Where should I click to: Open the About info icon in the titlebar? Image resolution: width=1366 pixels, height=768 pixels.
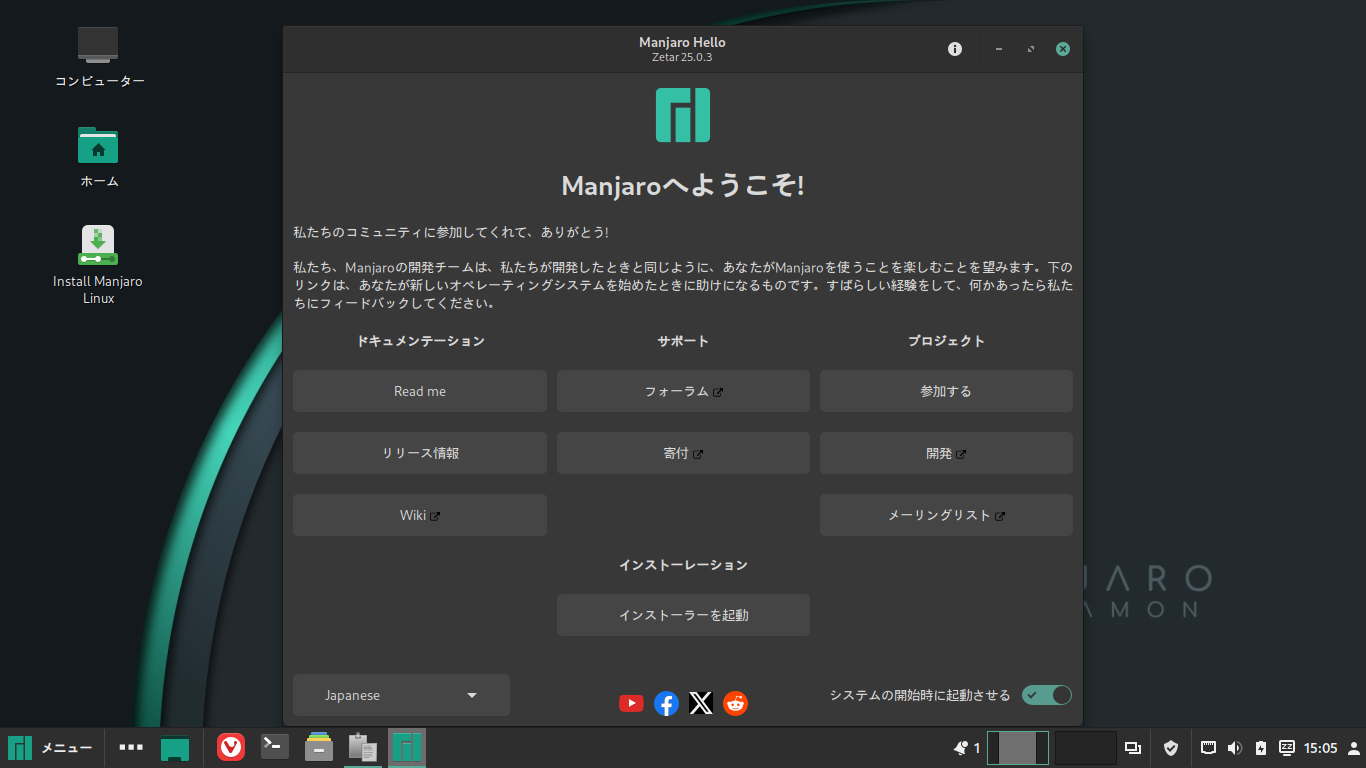pos(955,49)
